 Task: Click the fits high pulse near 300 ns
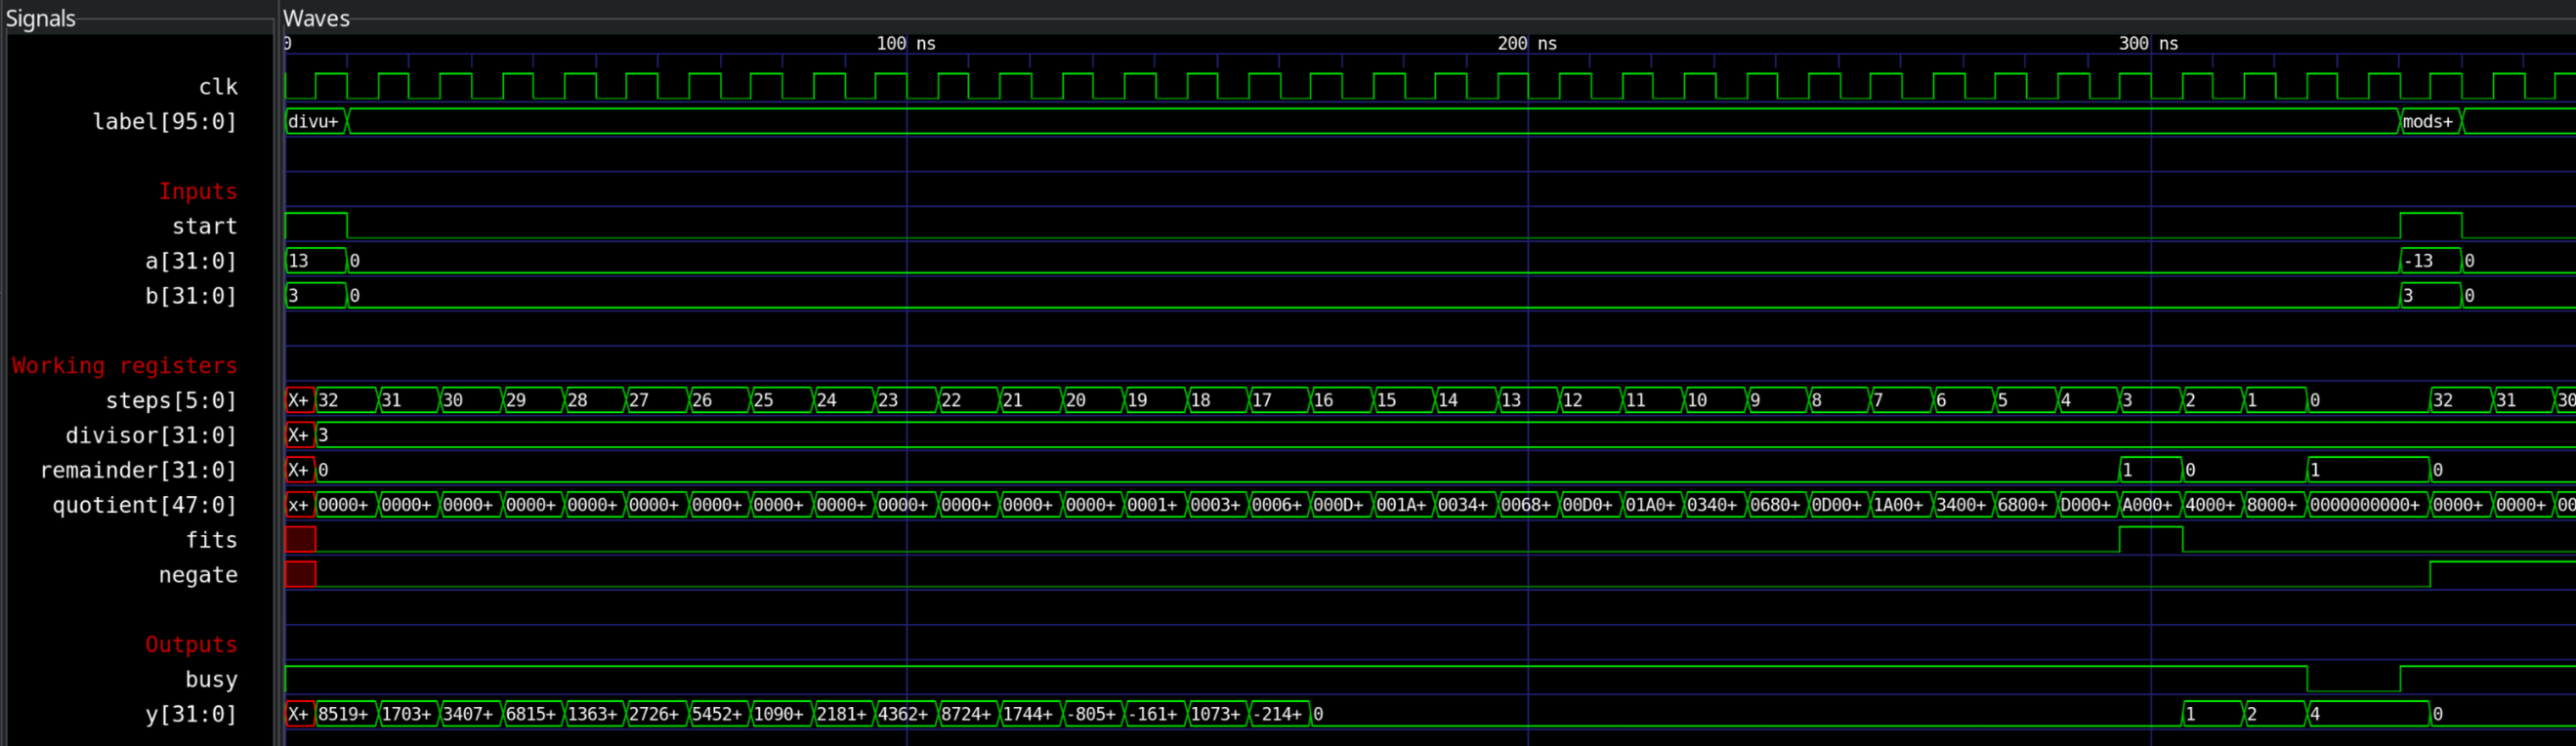(2150, 540)
